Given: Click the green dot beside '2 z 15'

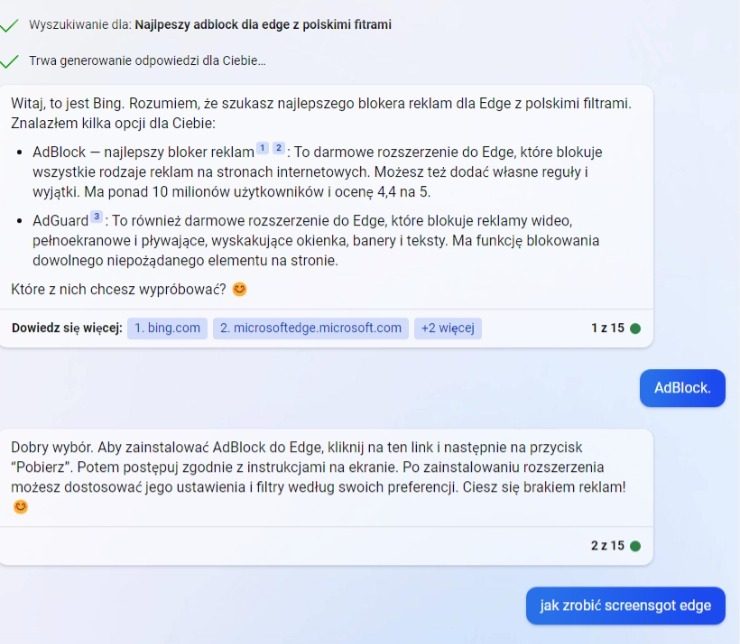Looking at the screenshot, I should tap(635, 546).
